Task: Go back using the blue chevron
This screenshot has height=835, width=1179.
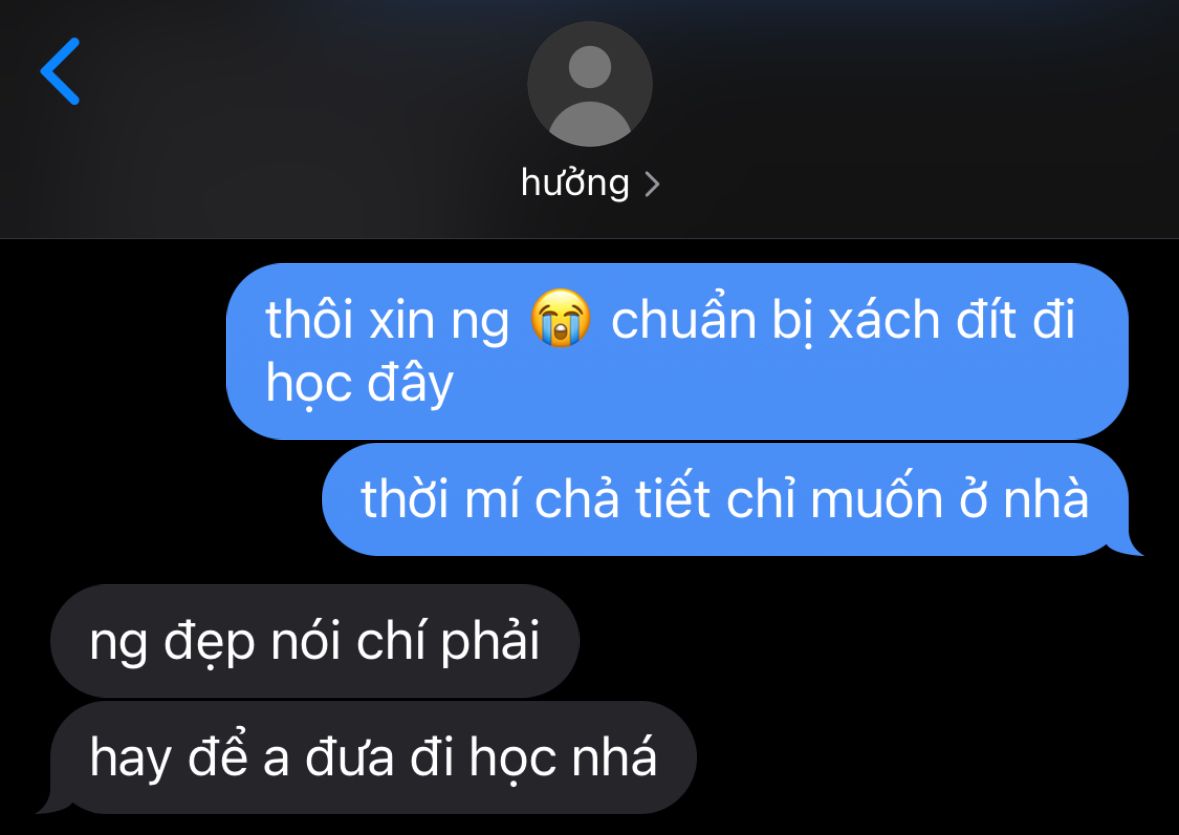Action: pyautogui.click(x=60, y=71)
